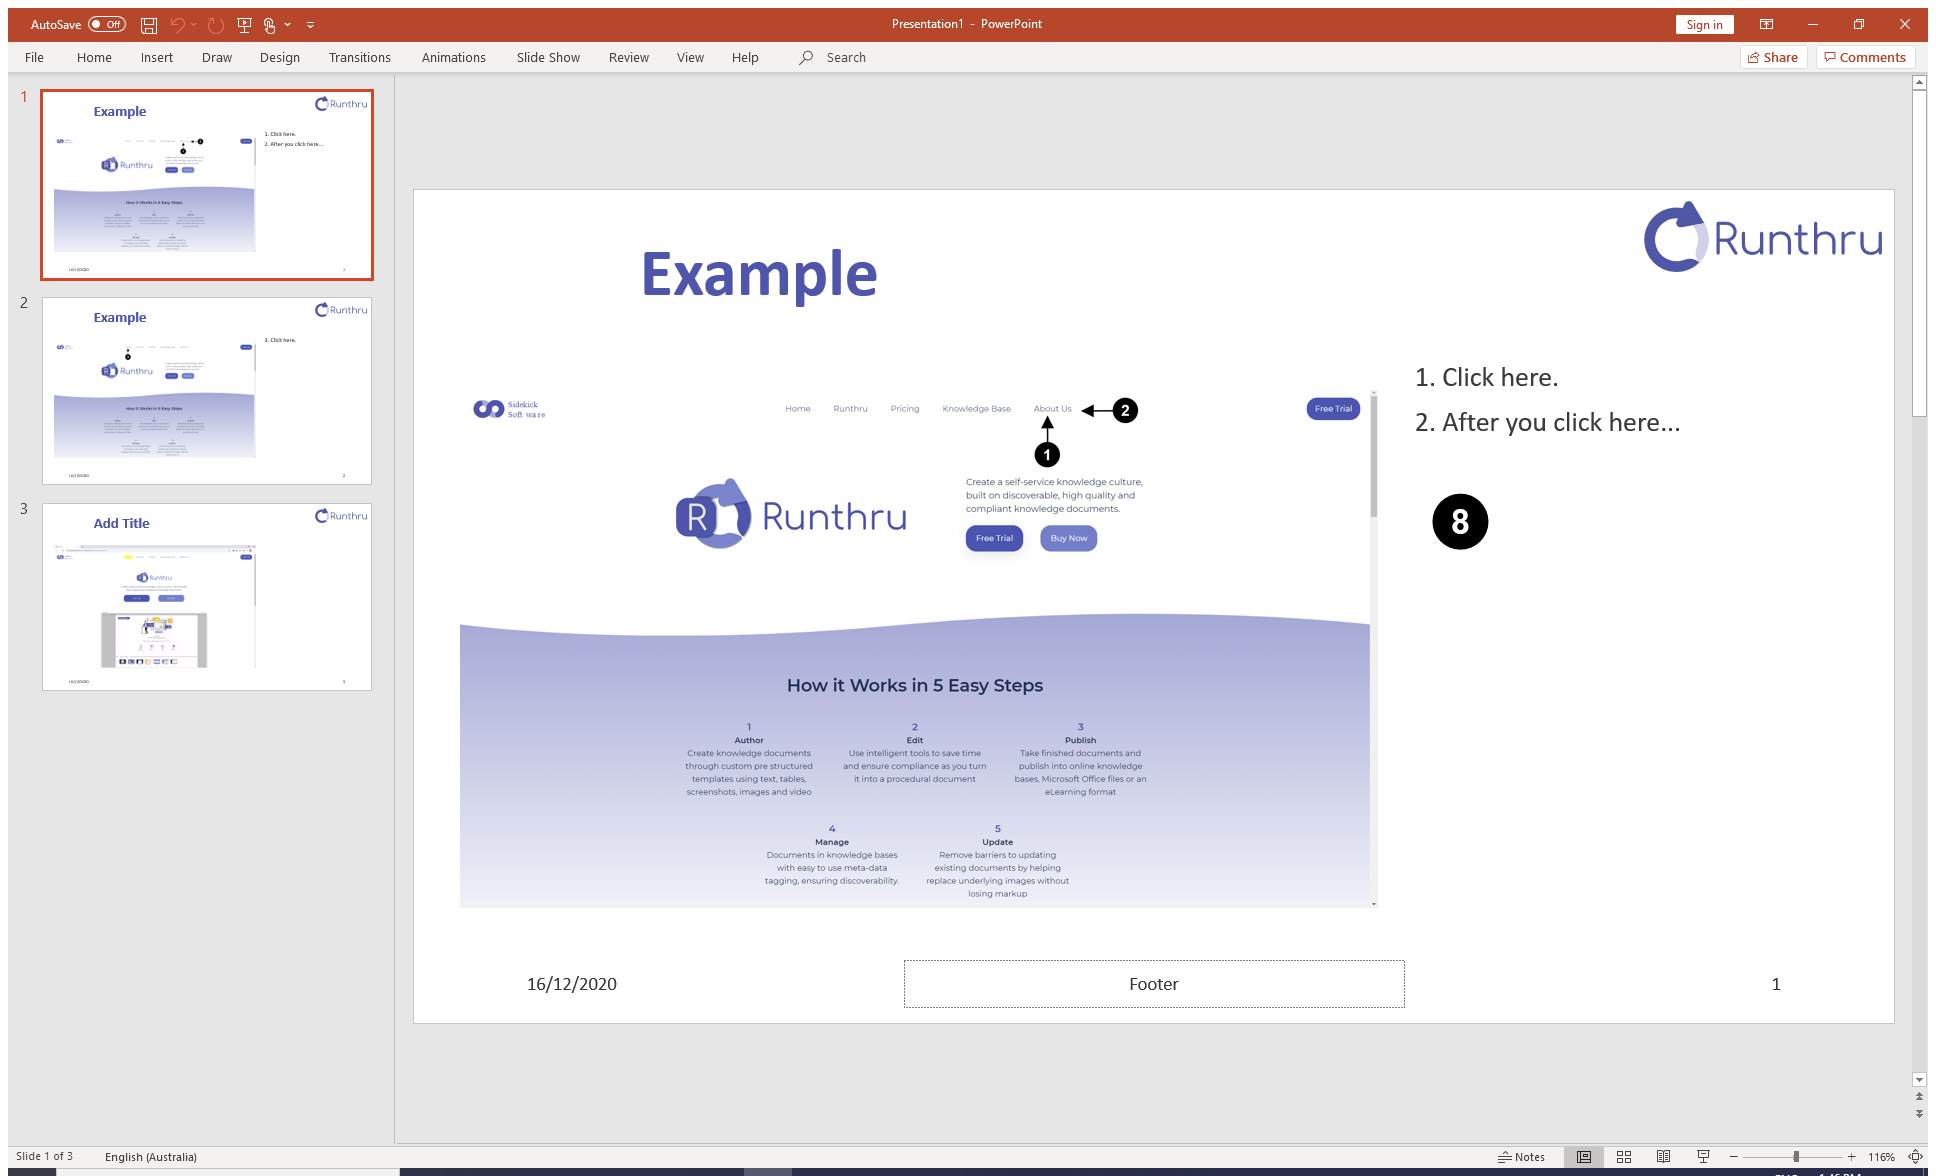Select the Animations tab
This screenshot has height=1176, width=1936.
coord(454,57)
